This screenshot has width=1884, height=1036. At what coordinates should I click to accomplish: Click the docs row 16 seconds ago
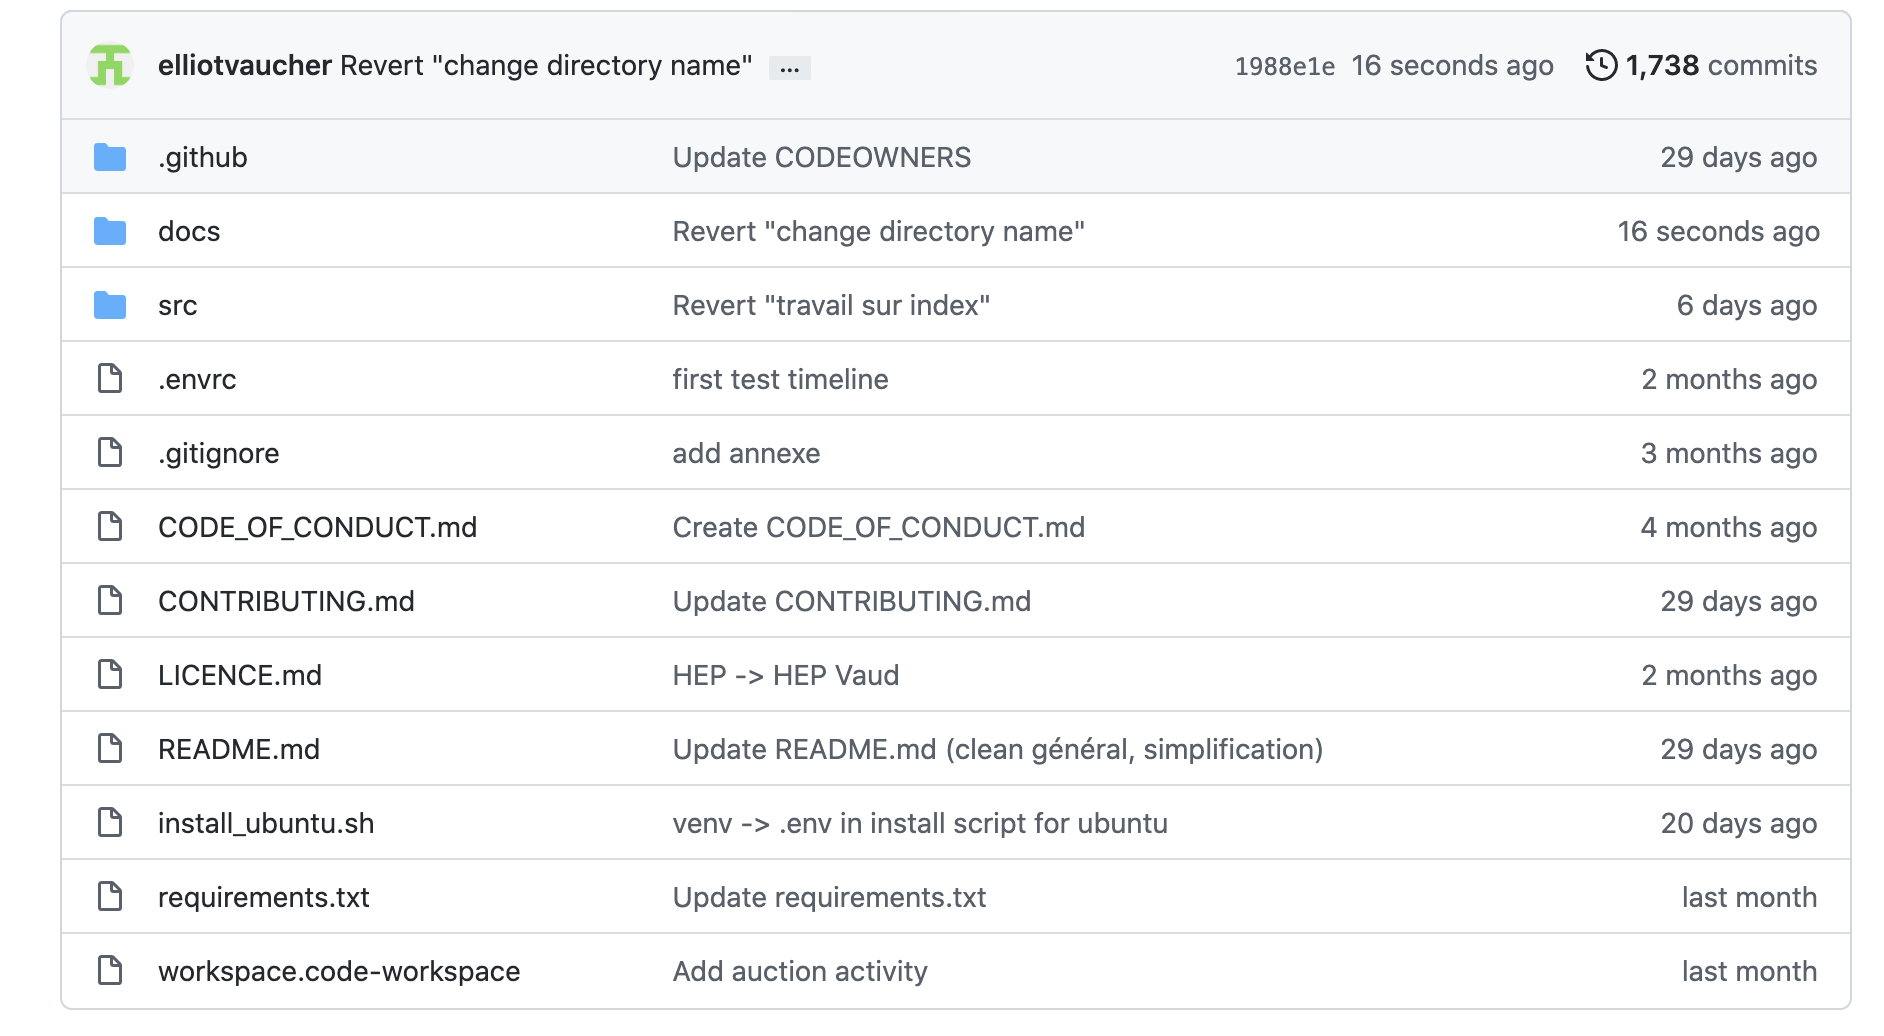tap(1718, 232)
